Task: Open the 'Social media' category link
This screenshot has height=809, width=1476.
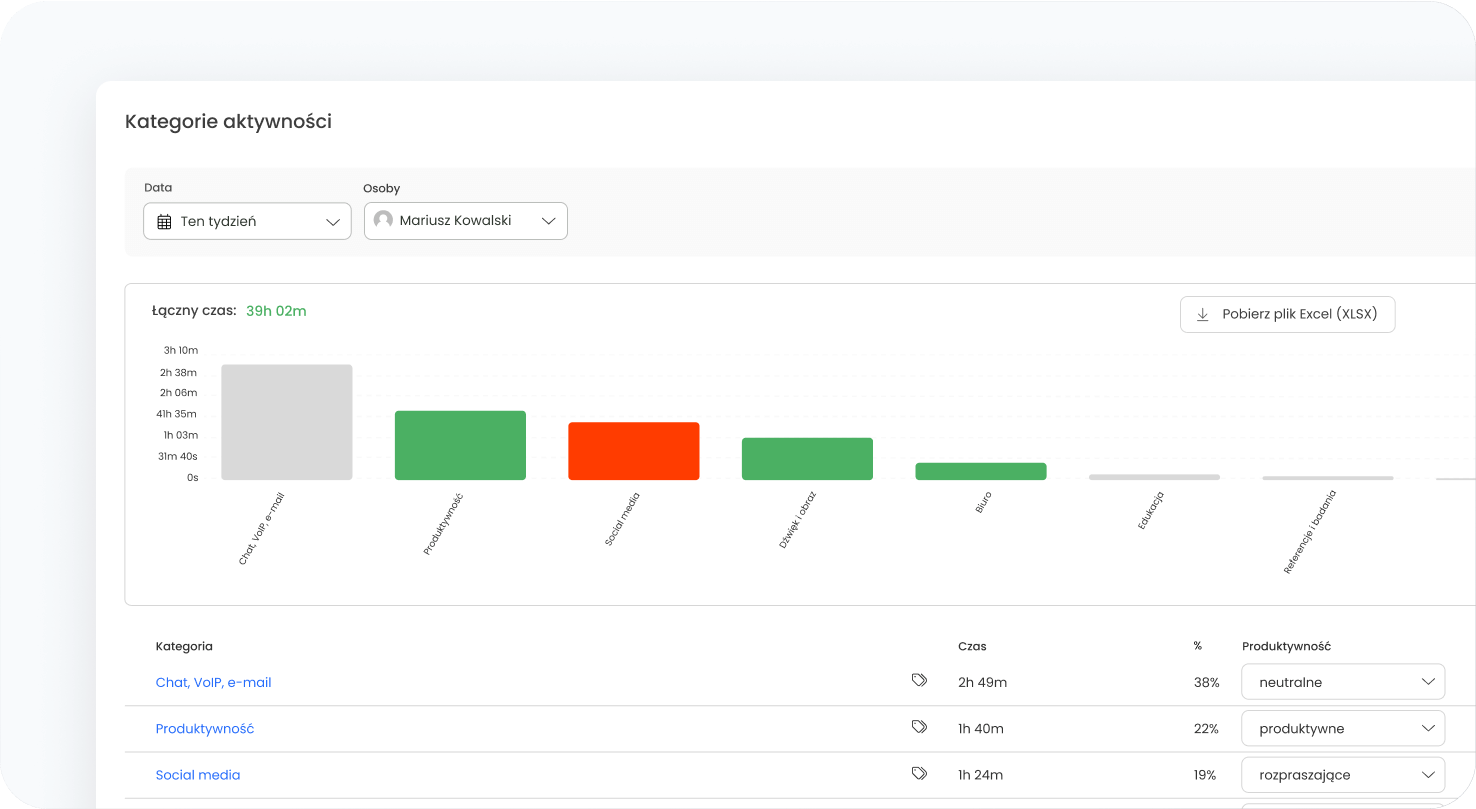Action: pyautogui.click(x=198, y=774)
